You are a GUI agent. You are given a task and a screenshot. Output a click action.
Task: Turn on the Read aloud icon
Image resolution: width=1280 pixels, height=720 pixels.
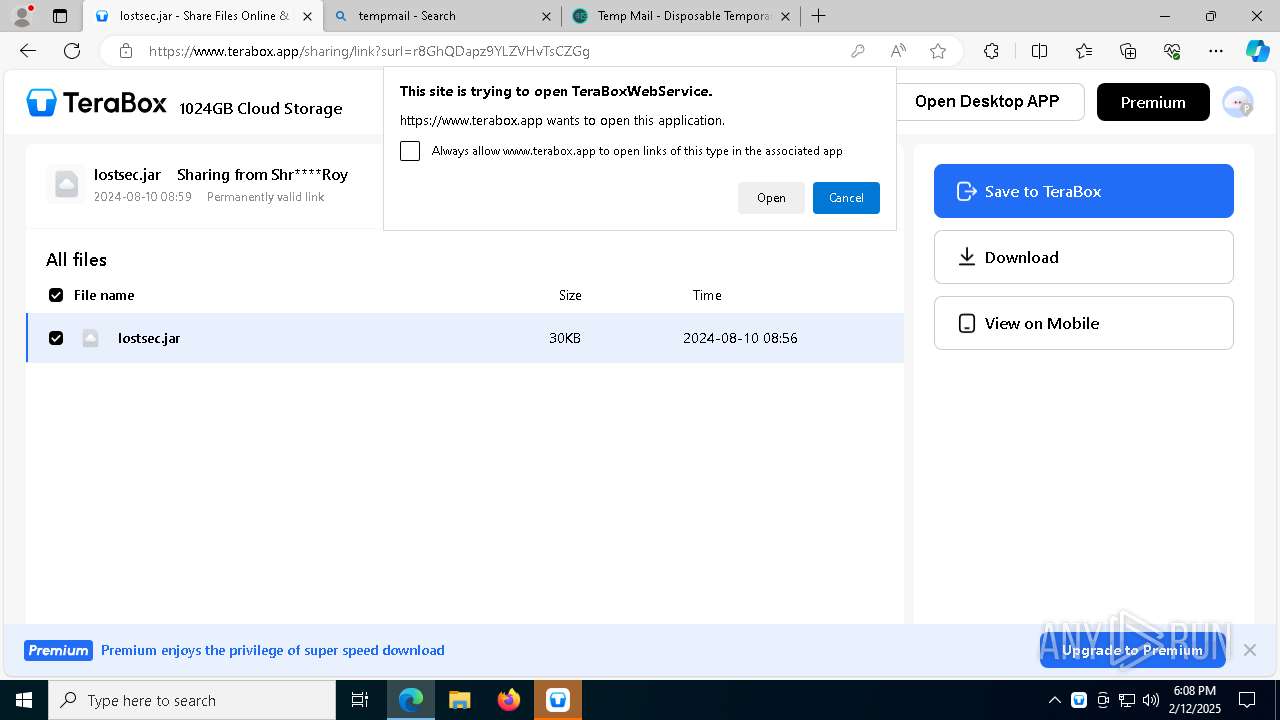[x=898, y=51]
